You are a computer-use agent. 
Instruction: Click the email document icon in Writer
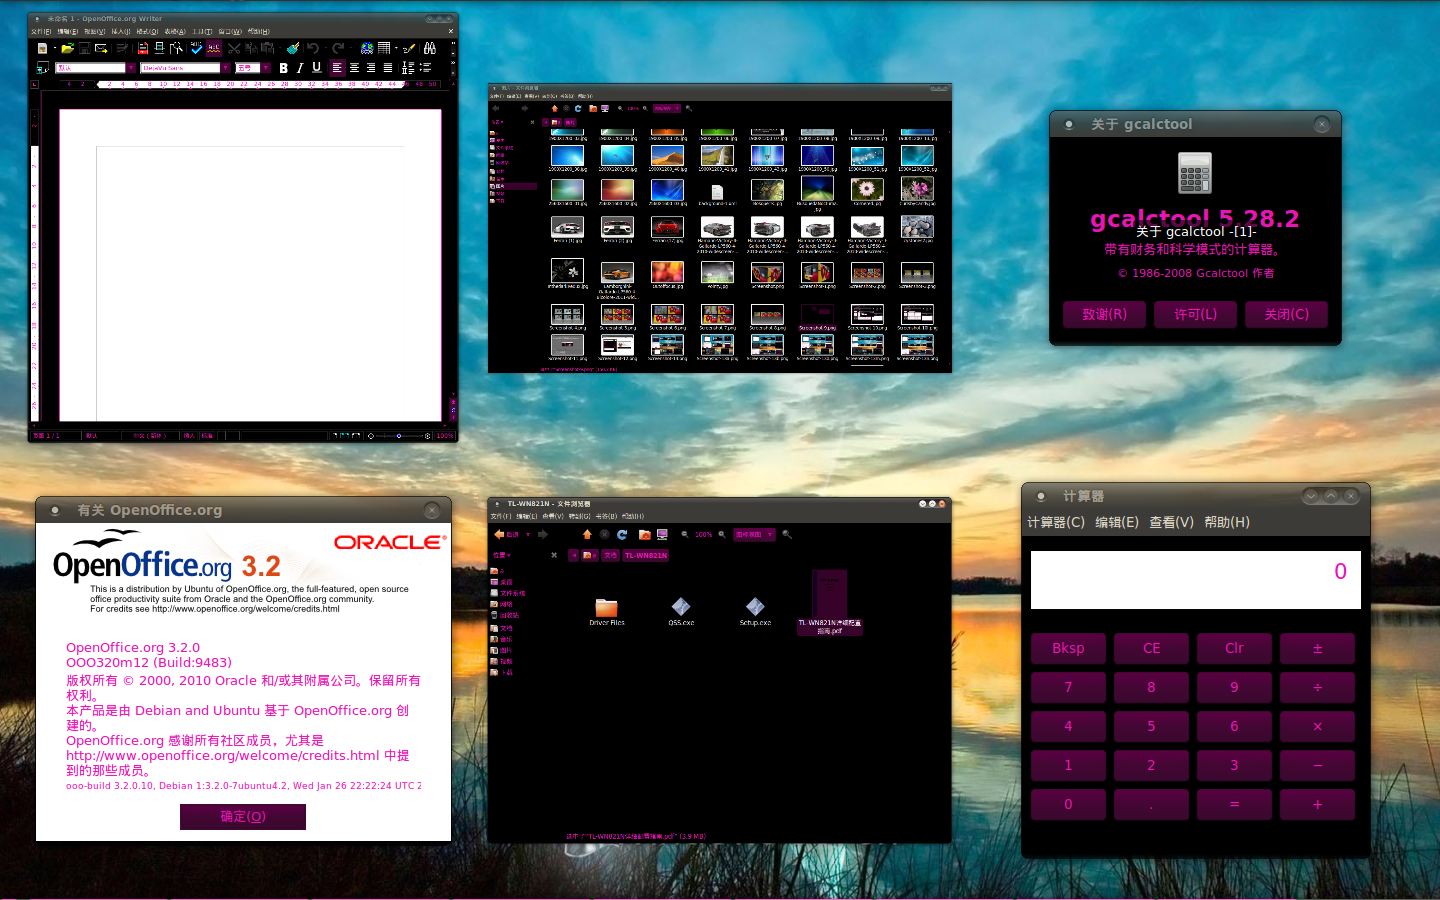click(x=101, y=48)
